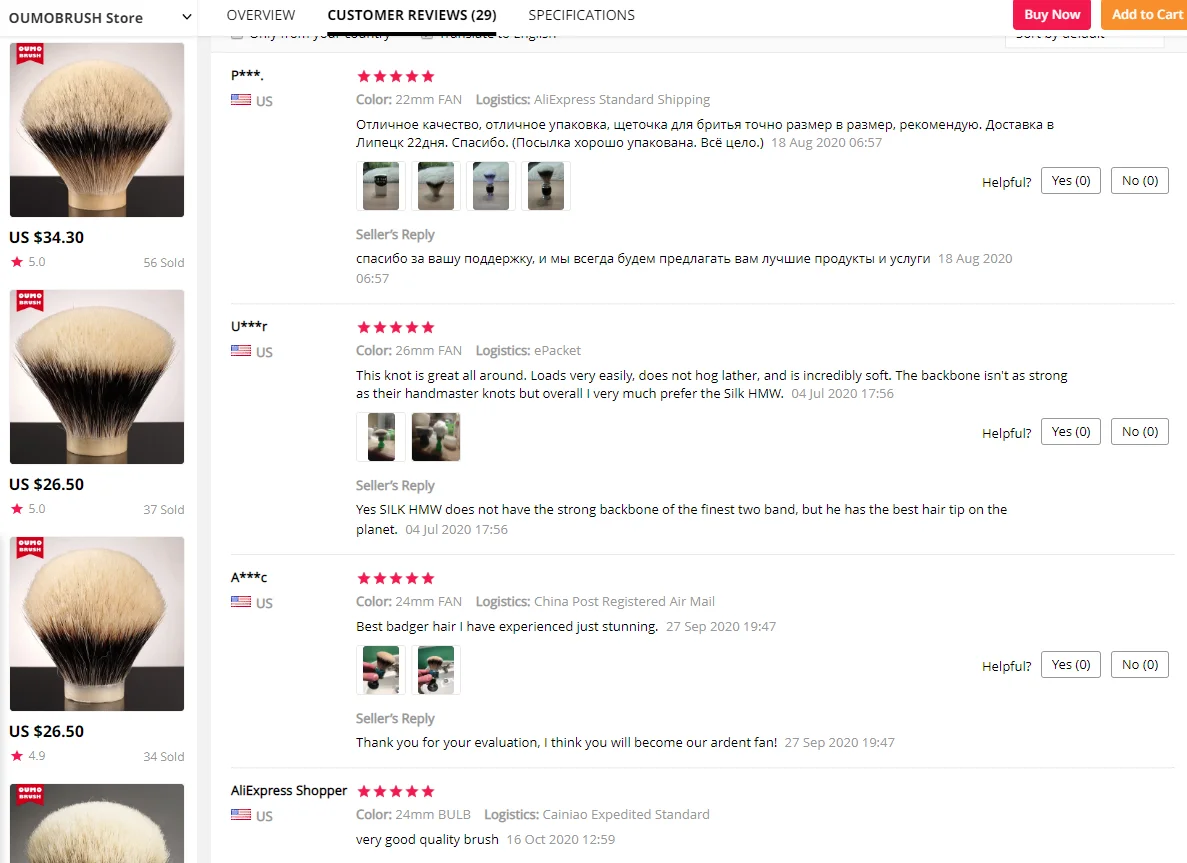Viewport: 1187px width, 863px height.
Task: Click the five-star rating of A***c's review
Action: pyautogui.click(x=396, y=578)
